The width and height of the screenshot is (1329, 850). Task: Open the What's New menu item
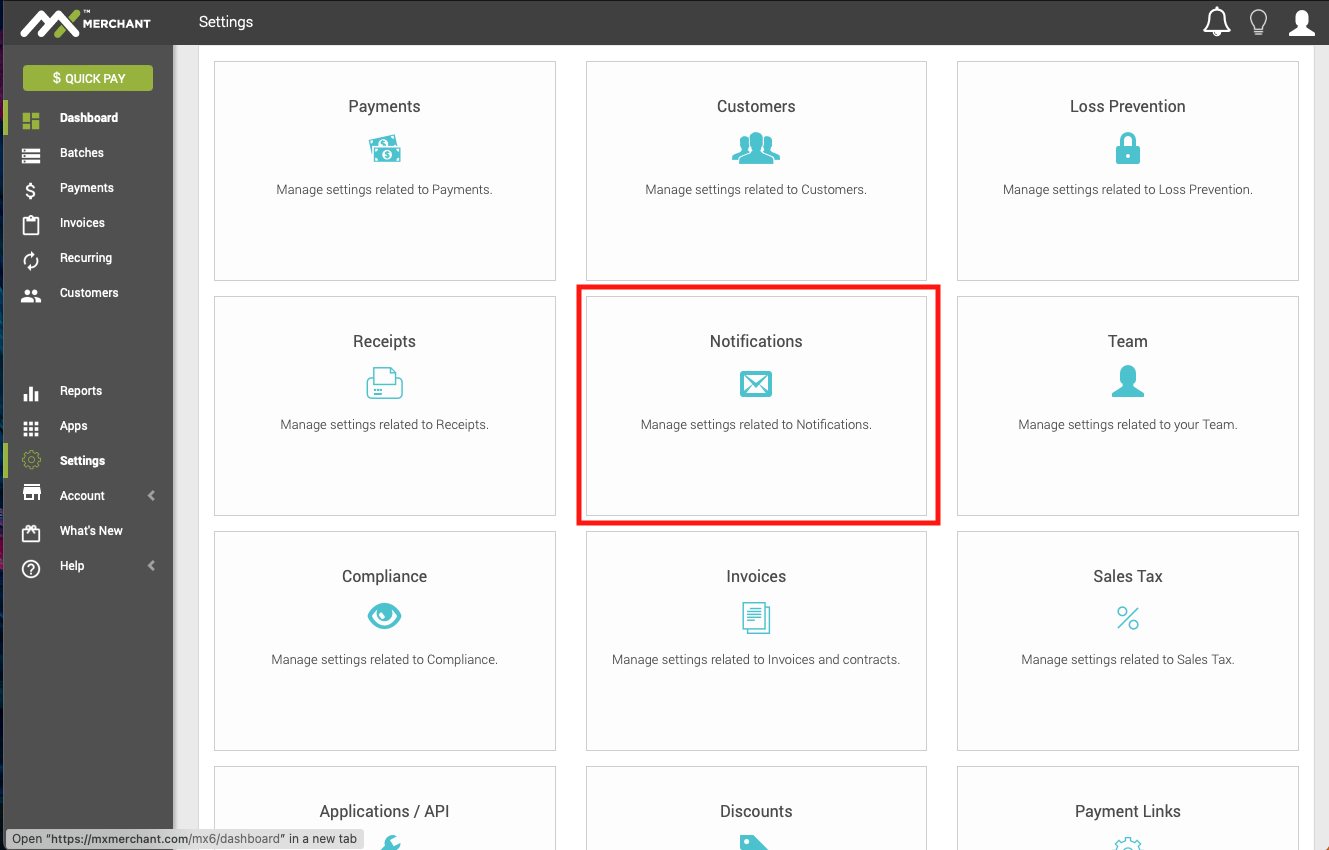(90, 530)
